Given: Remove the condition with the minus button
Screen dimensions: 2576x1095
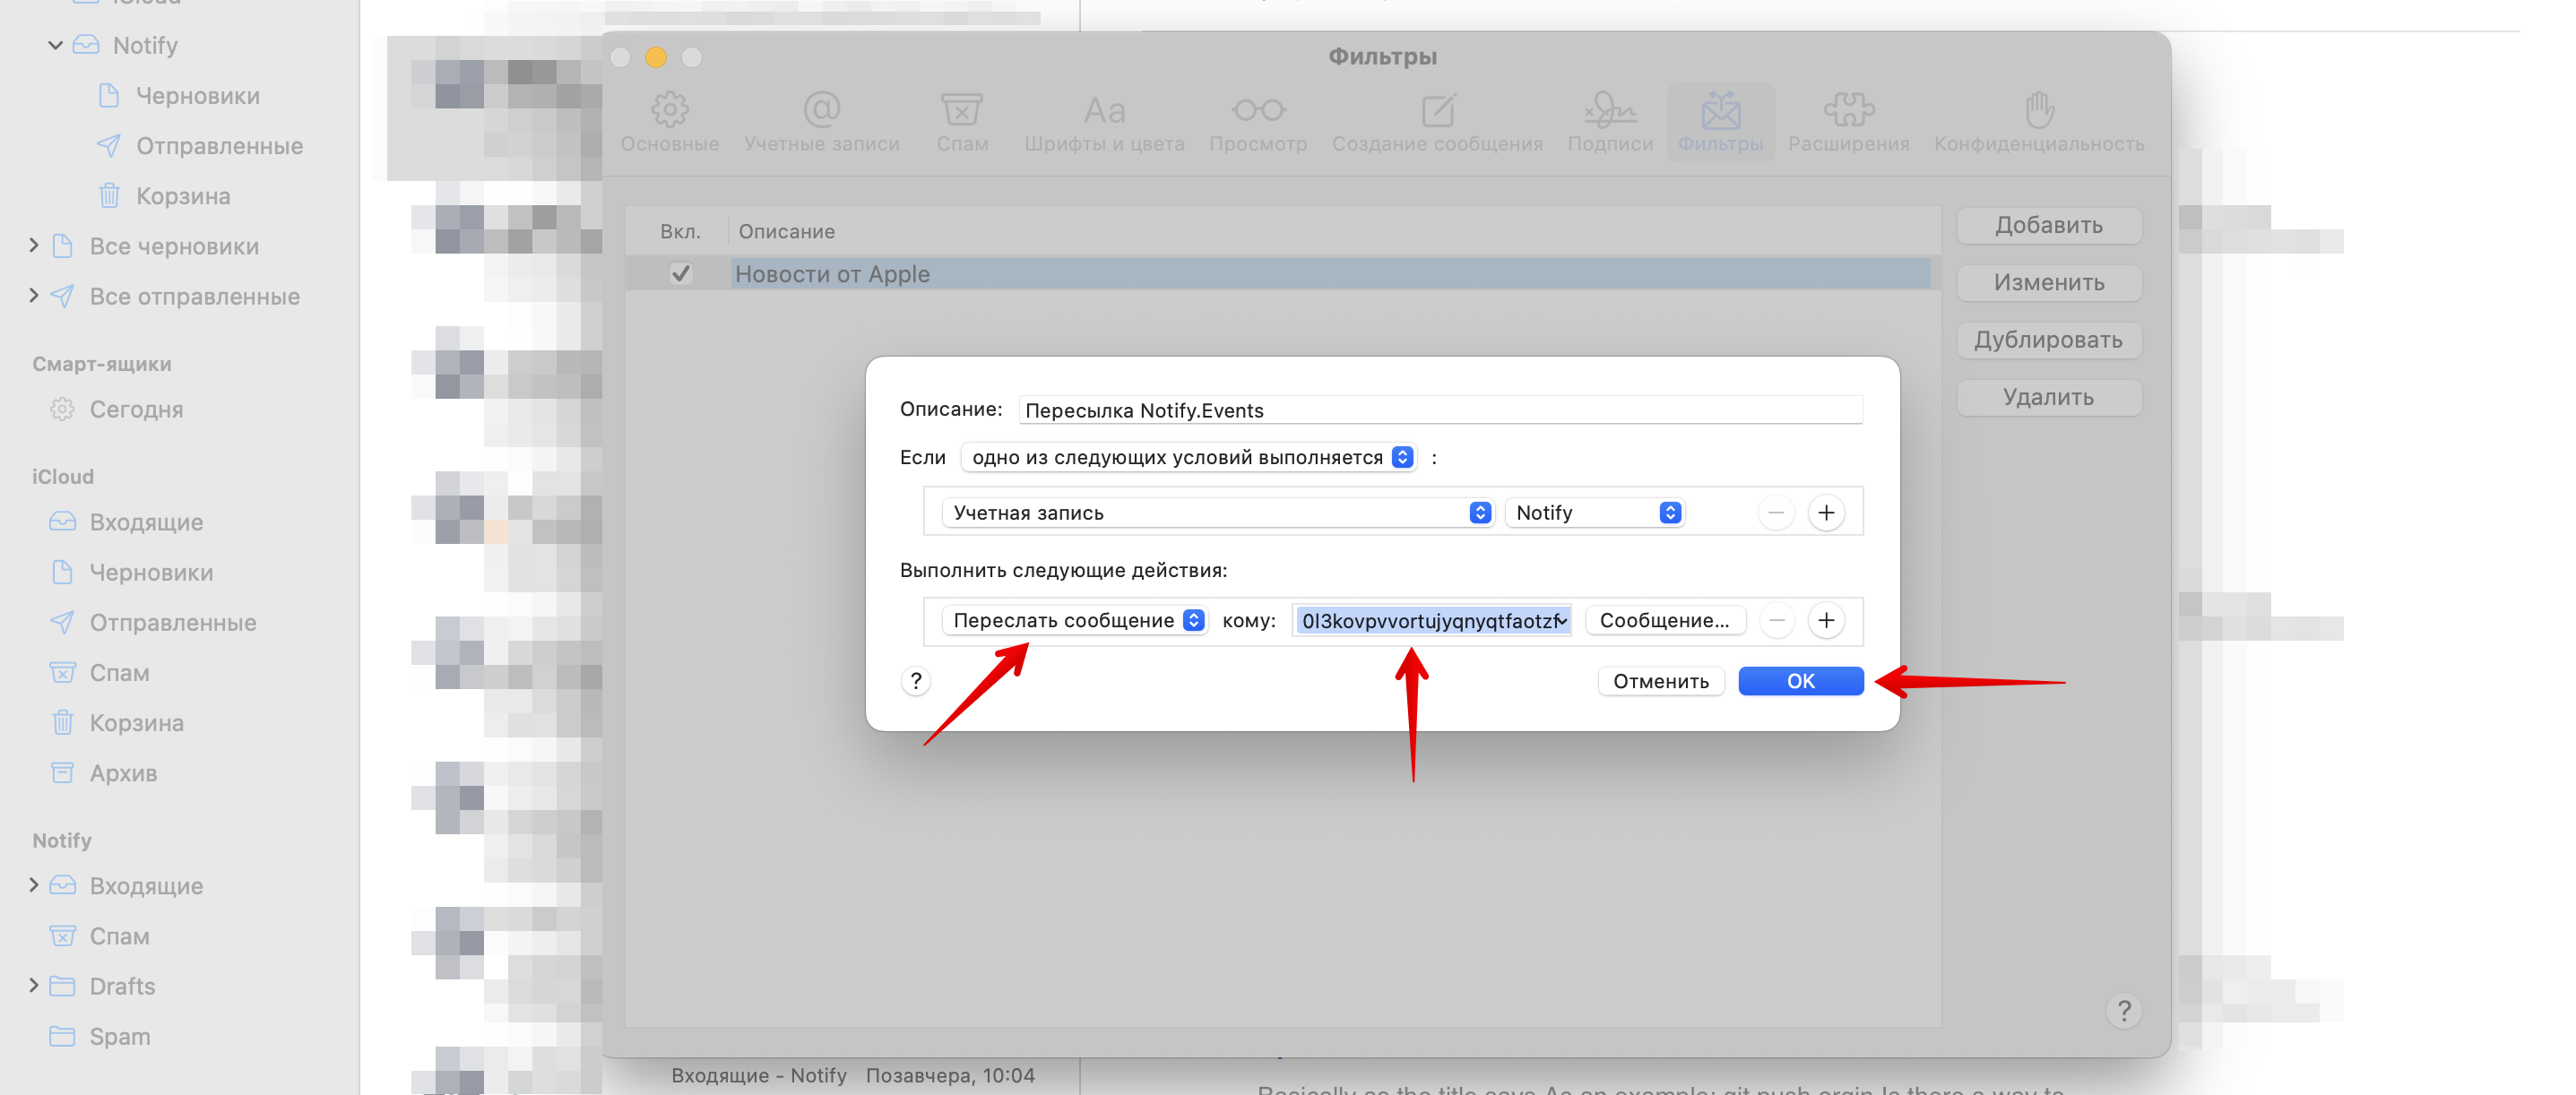Looking at the screenshot, I should pos(1775,513).
